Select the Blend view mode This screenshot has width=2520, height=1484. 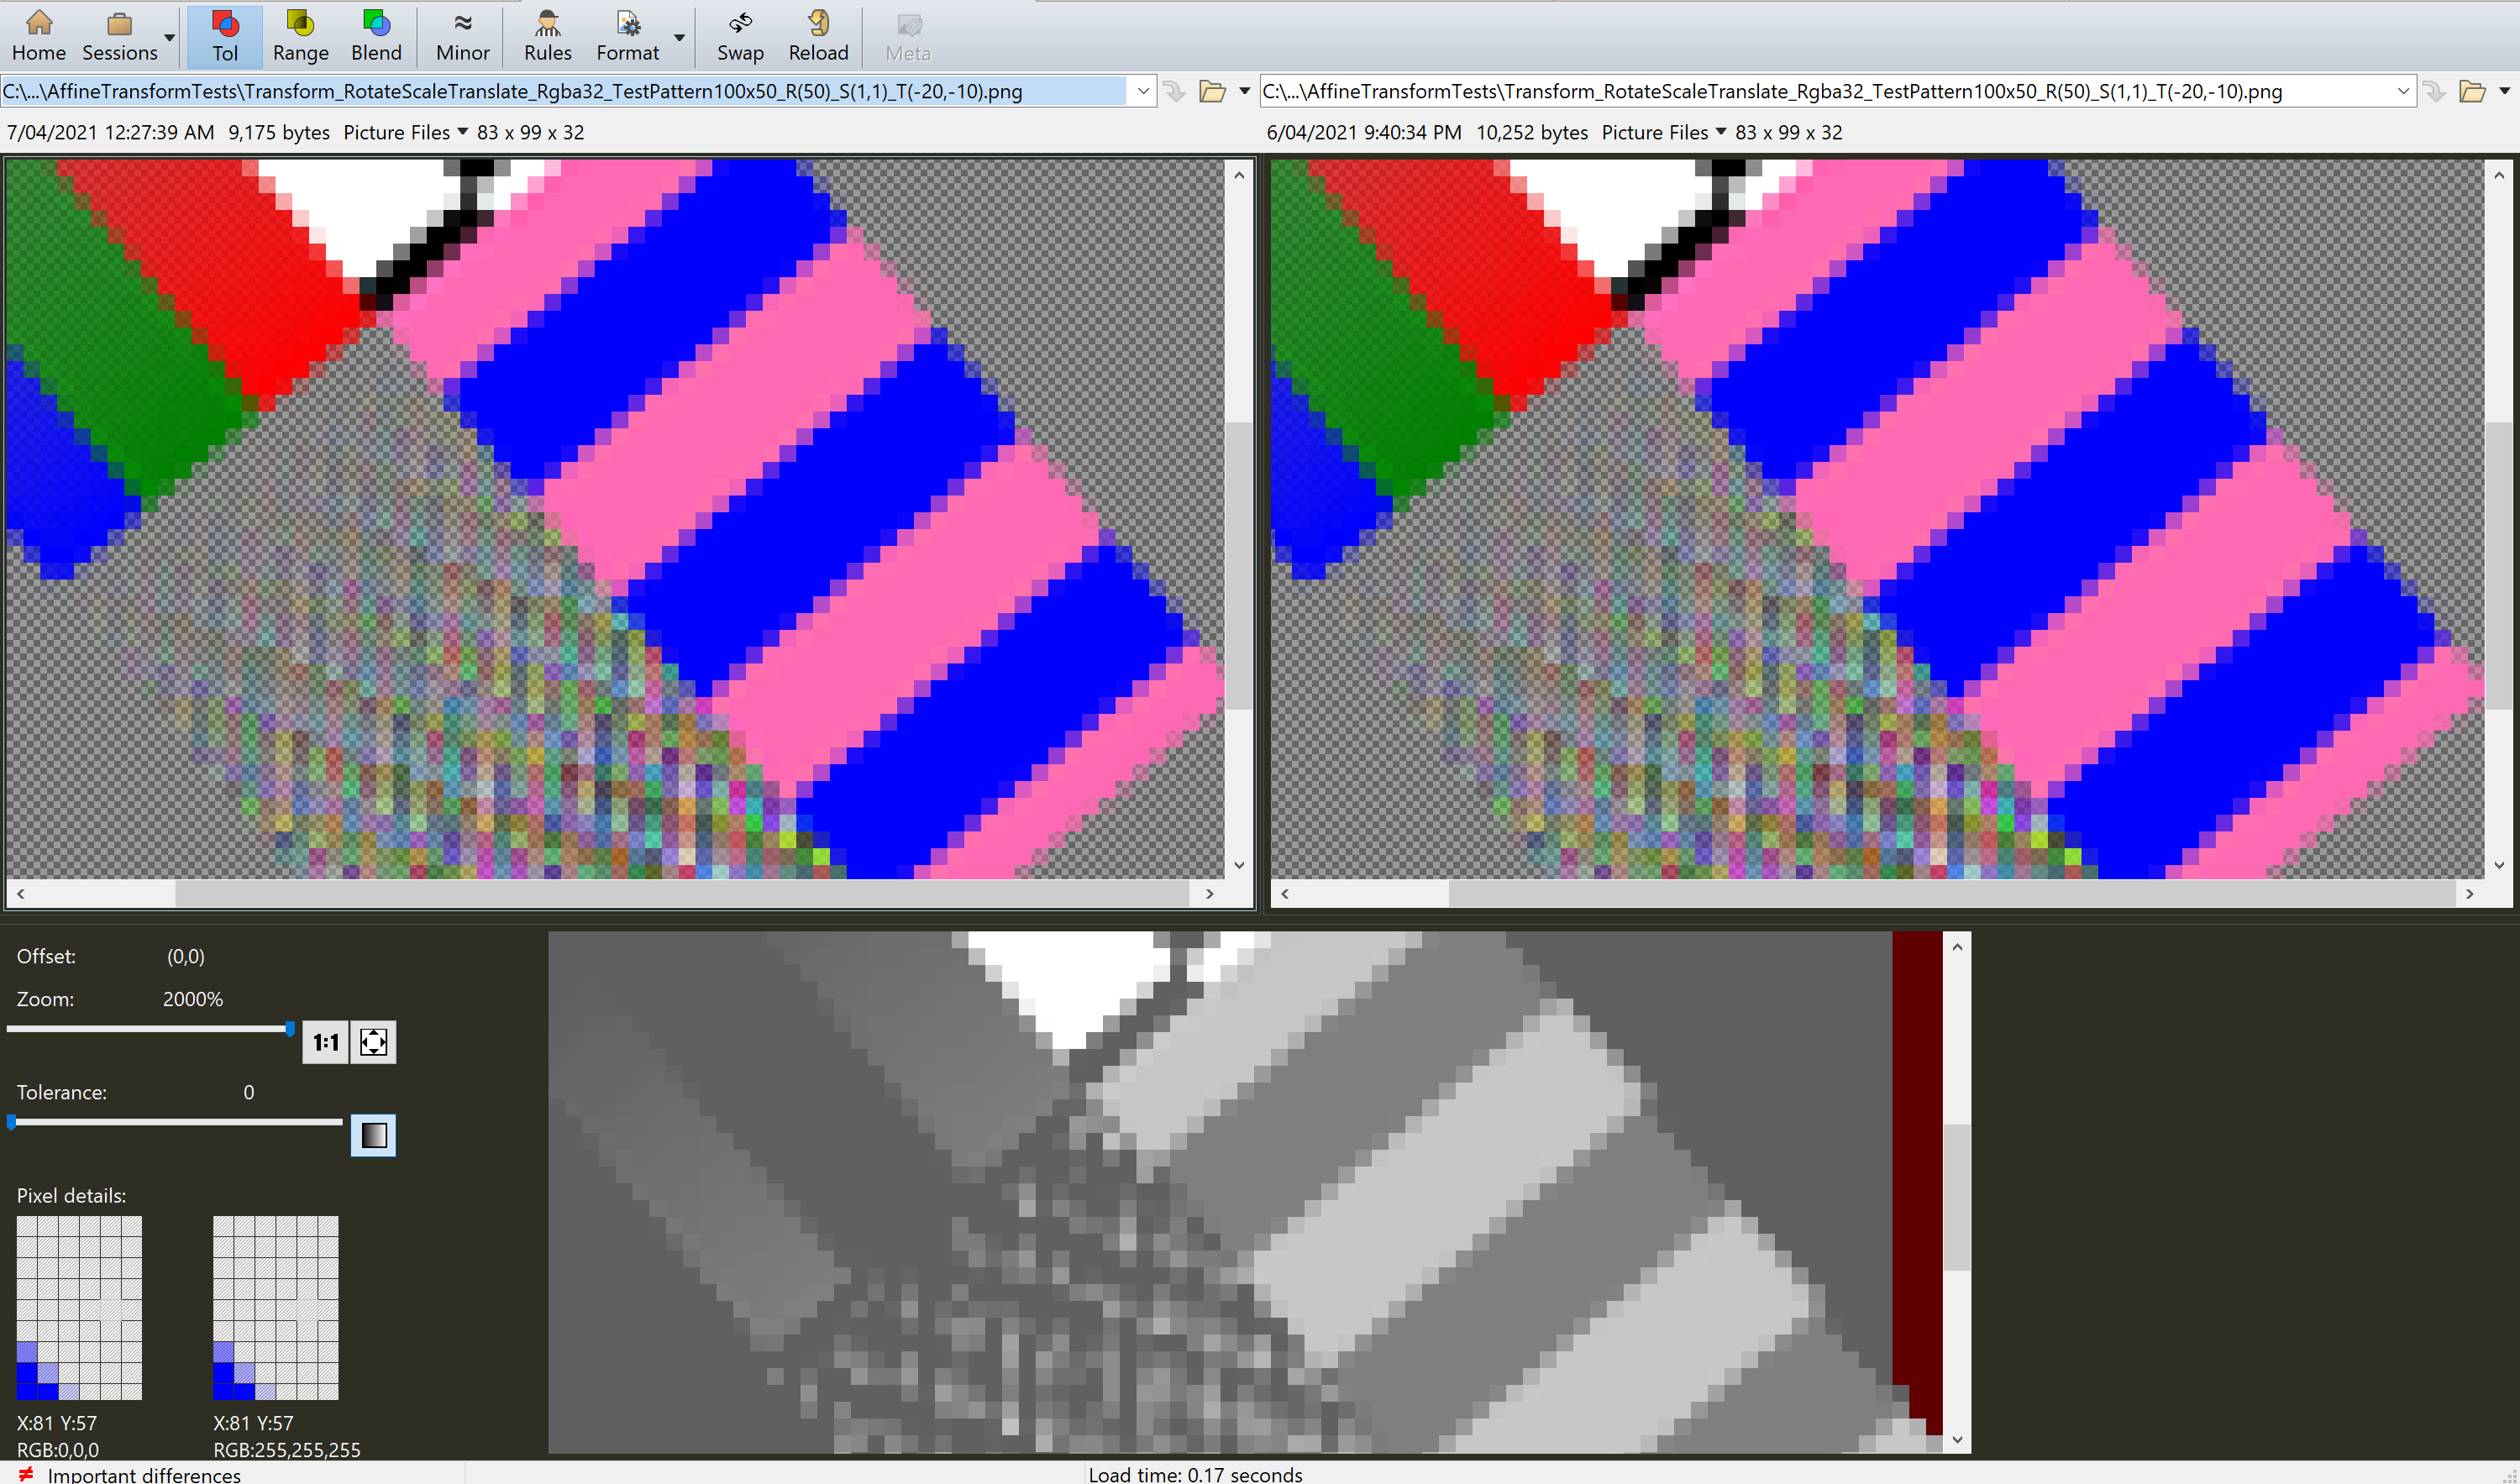(x=376, y=36)
